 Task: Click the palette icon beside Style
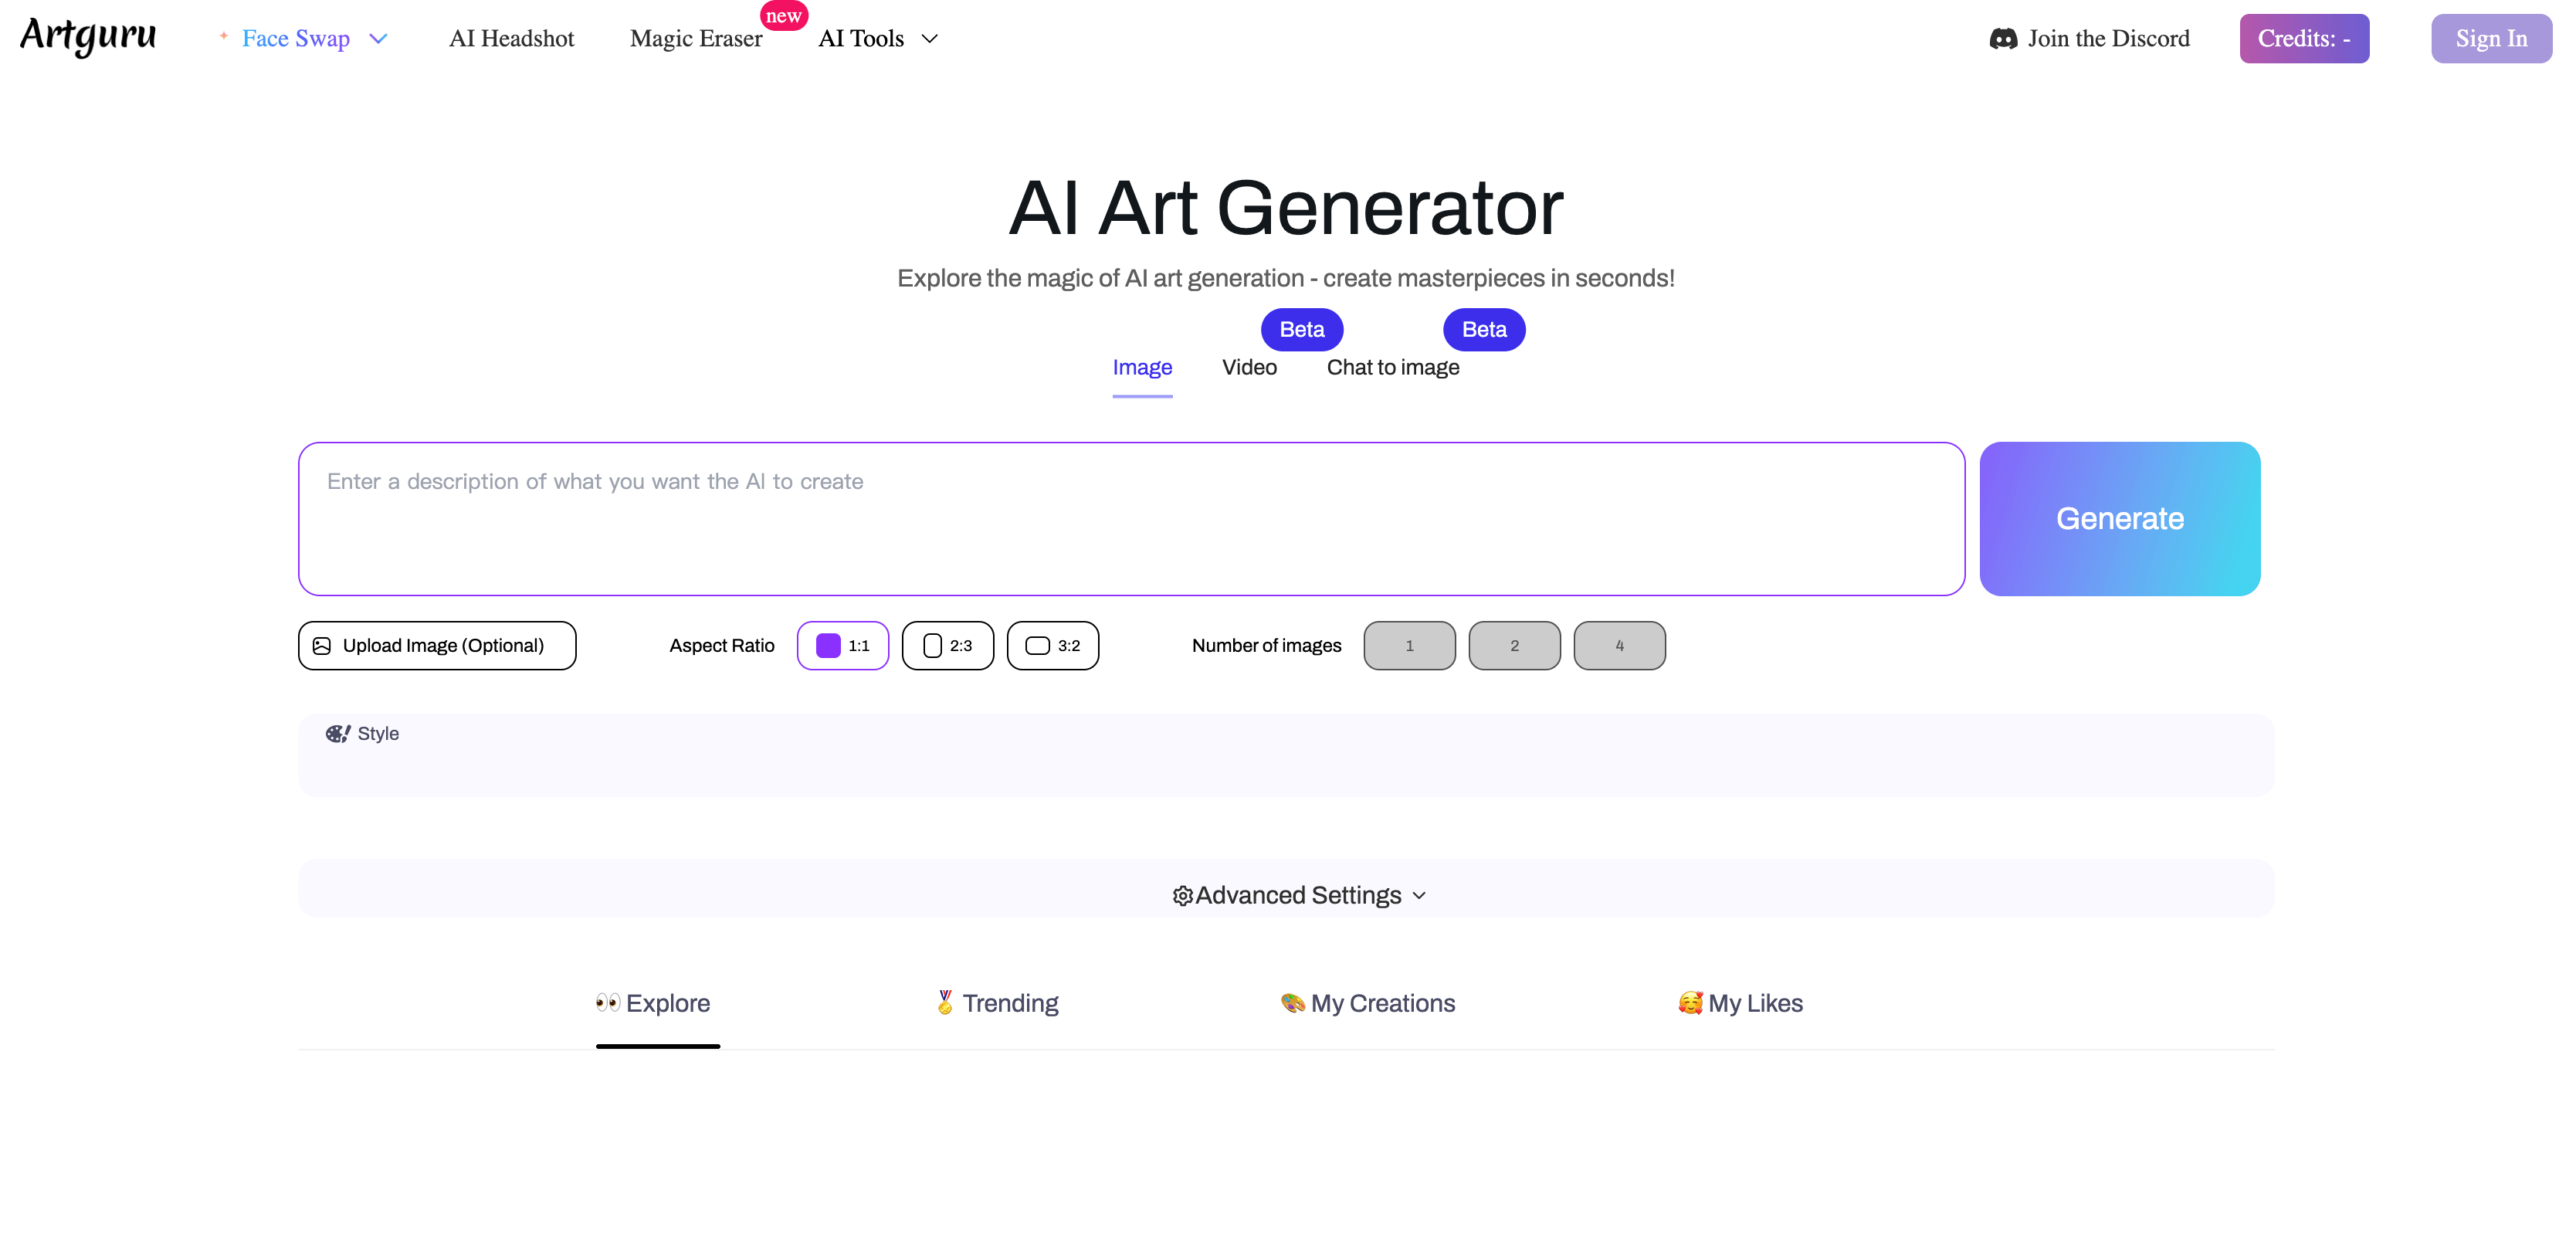coord(338,734)
